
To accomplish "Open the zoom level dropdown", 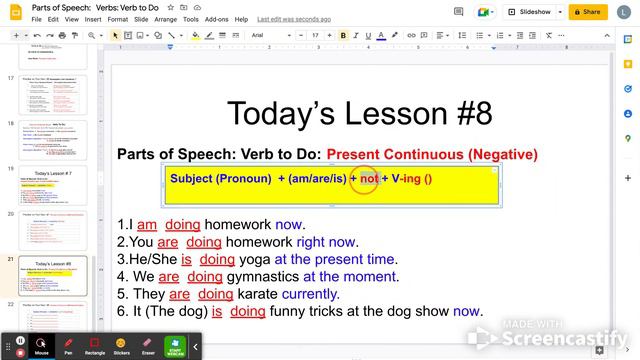I will click(101, 36).
